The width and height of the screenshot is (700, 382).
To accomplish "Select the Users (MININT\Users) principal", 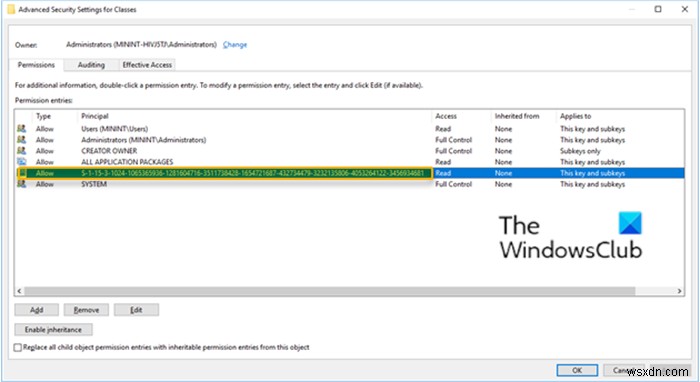I will [115, 129].
